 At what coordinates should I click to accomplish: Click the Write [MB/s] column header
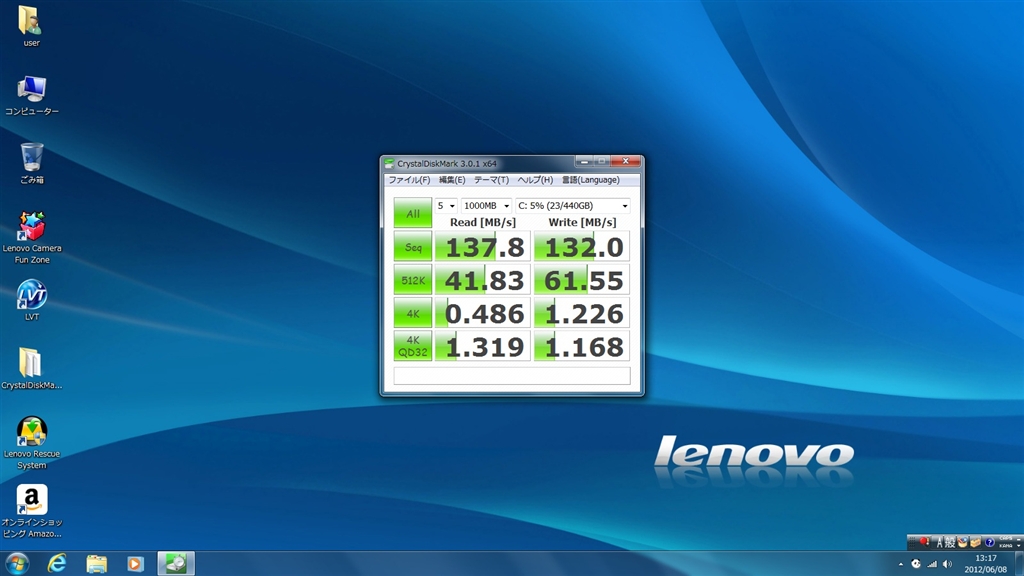(582, 223)
